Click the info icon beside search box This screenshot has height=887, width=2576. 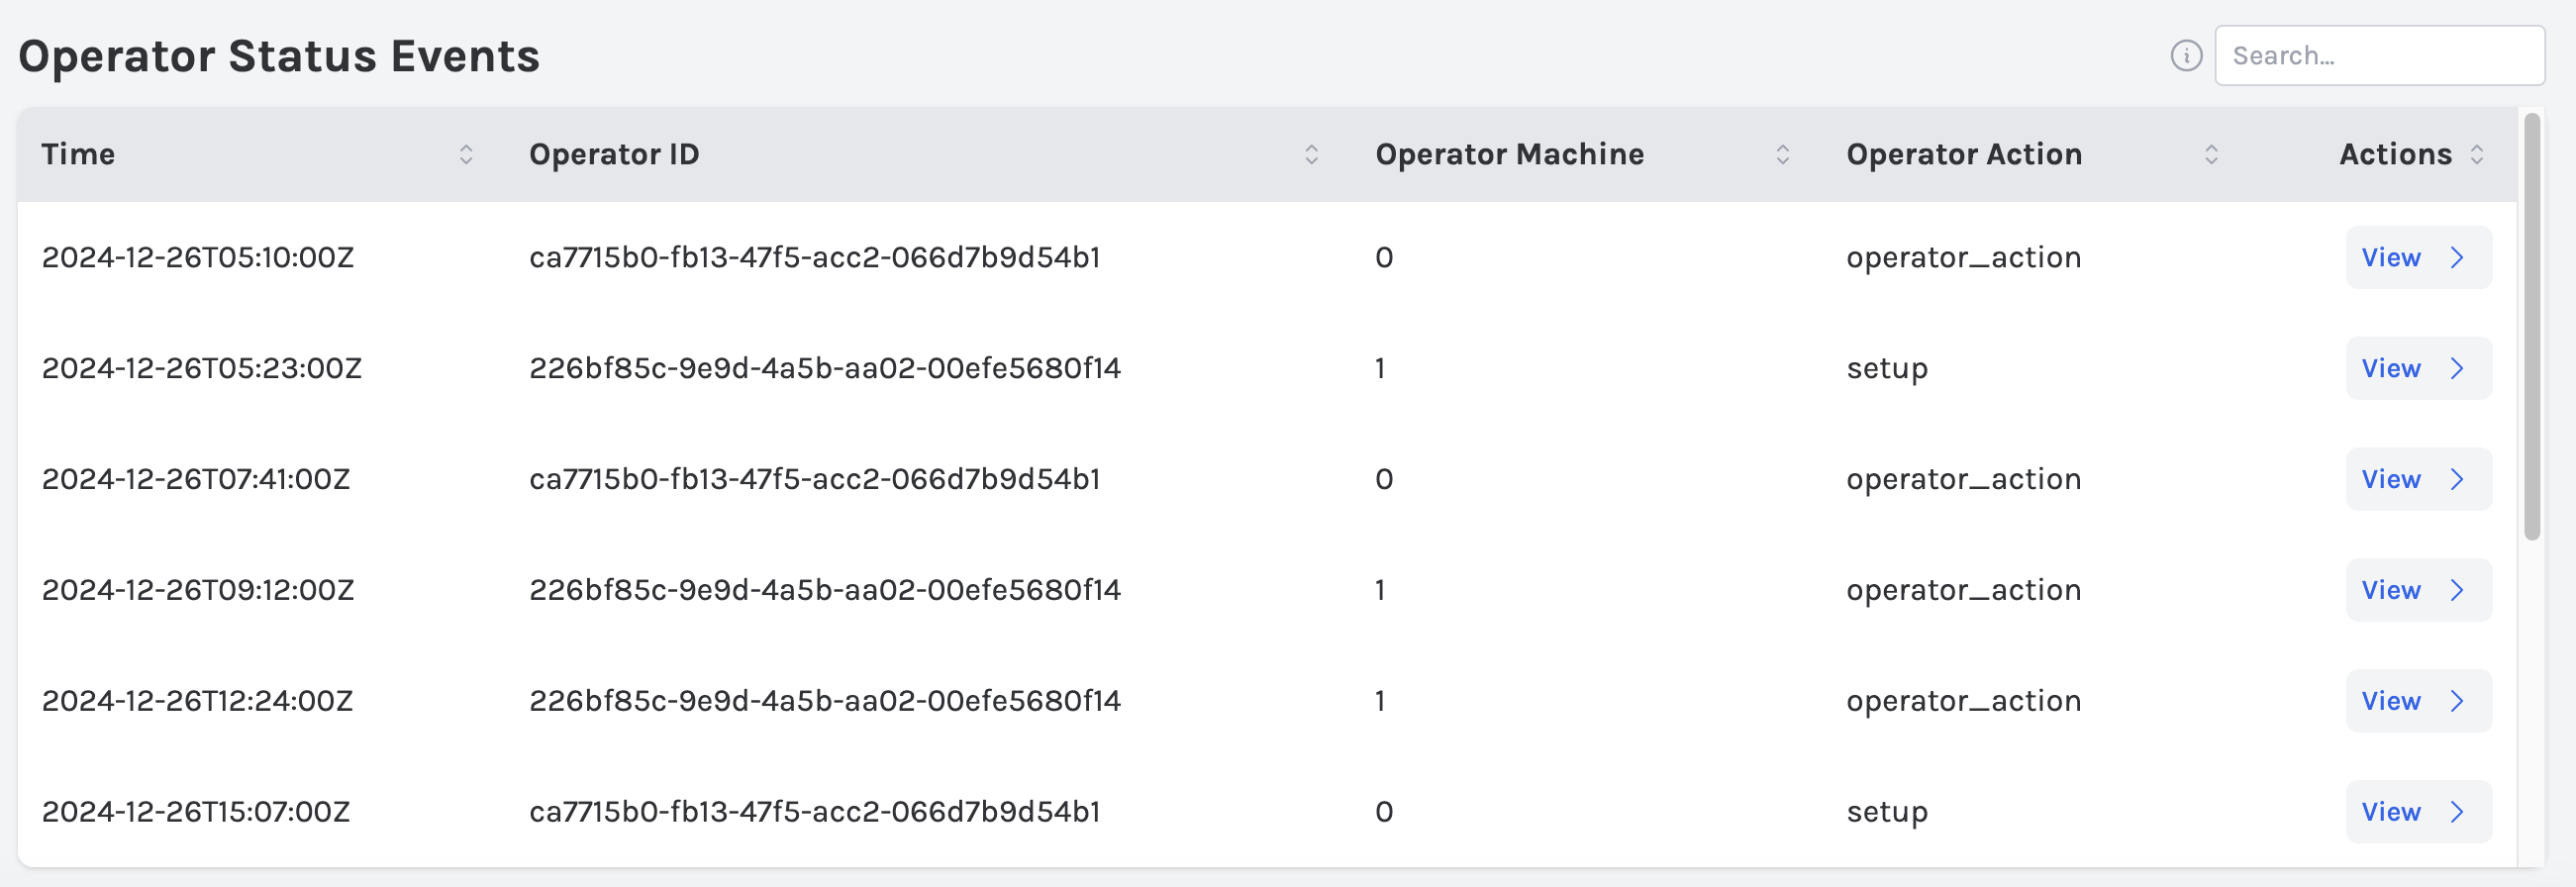click(x=2186, y=56)
